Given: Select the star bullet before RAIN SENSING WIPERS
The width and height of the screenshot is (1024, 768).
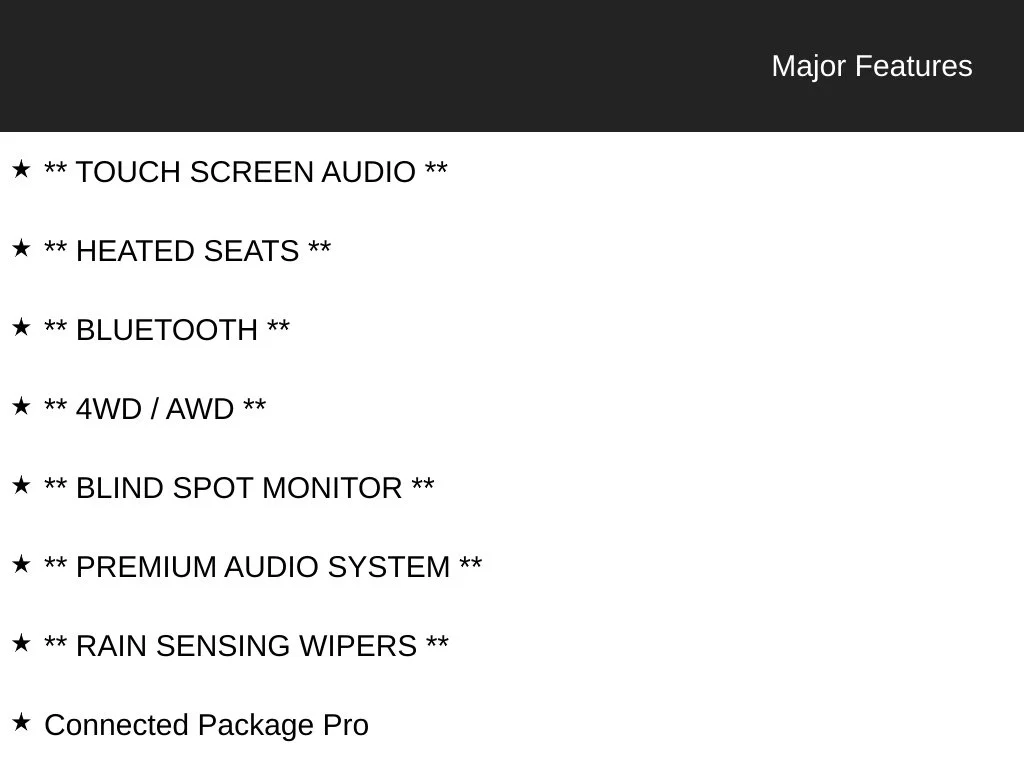Looking at the screenshot, I should click(x=21, y=643).
